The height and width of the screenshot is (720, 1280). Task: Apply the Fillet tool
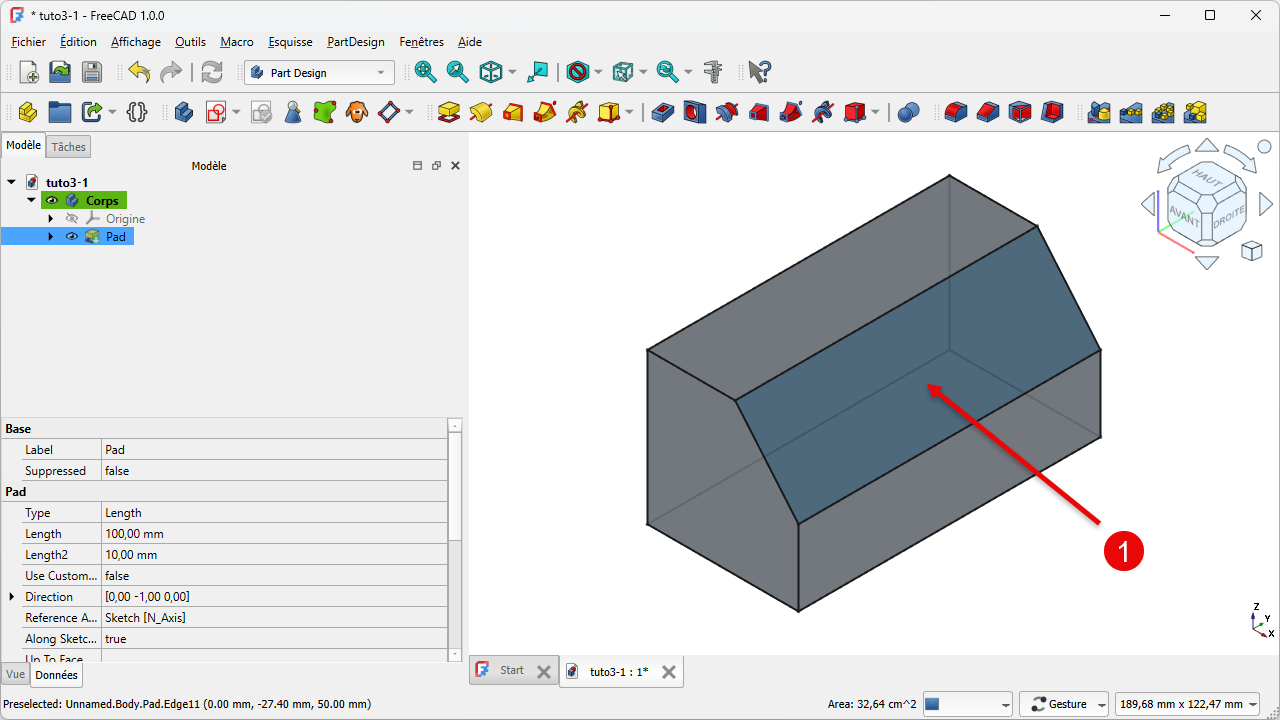pyautogui.click(x=956, y=112)
